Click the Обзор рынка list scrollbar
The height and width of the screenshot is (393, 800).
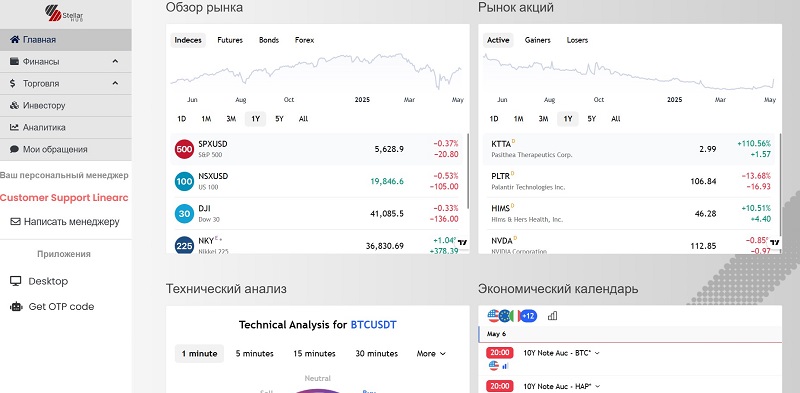(467, 169)
